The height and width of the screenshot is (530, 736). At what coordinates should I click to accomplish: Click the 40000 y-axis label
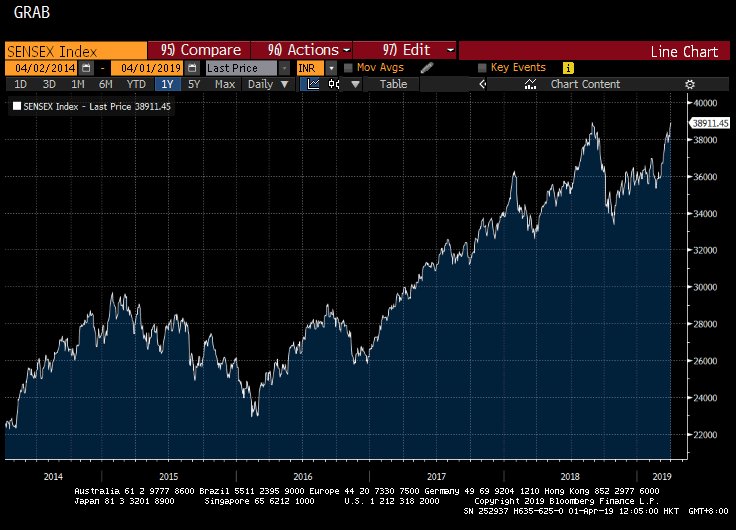pyautogui.click(x=705, y=103)
